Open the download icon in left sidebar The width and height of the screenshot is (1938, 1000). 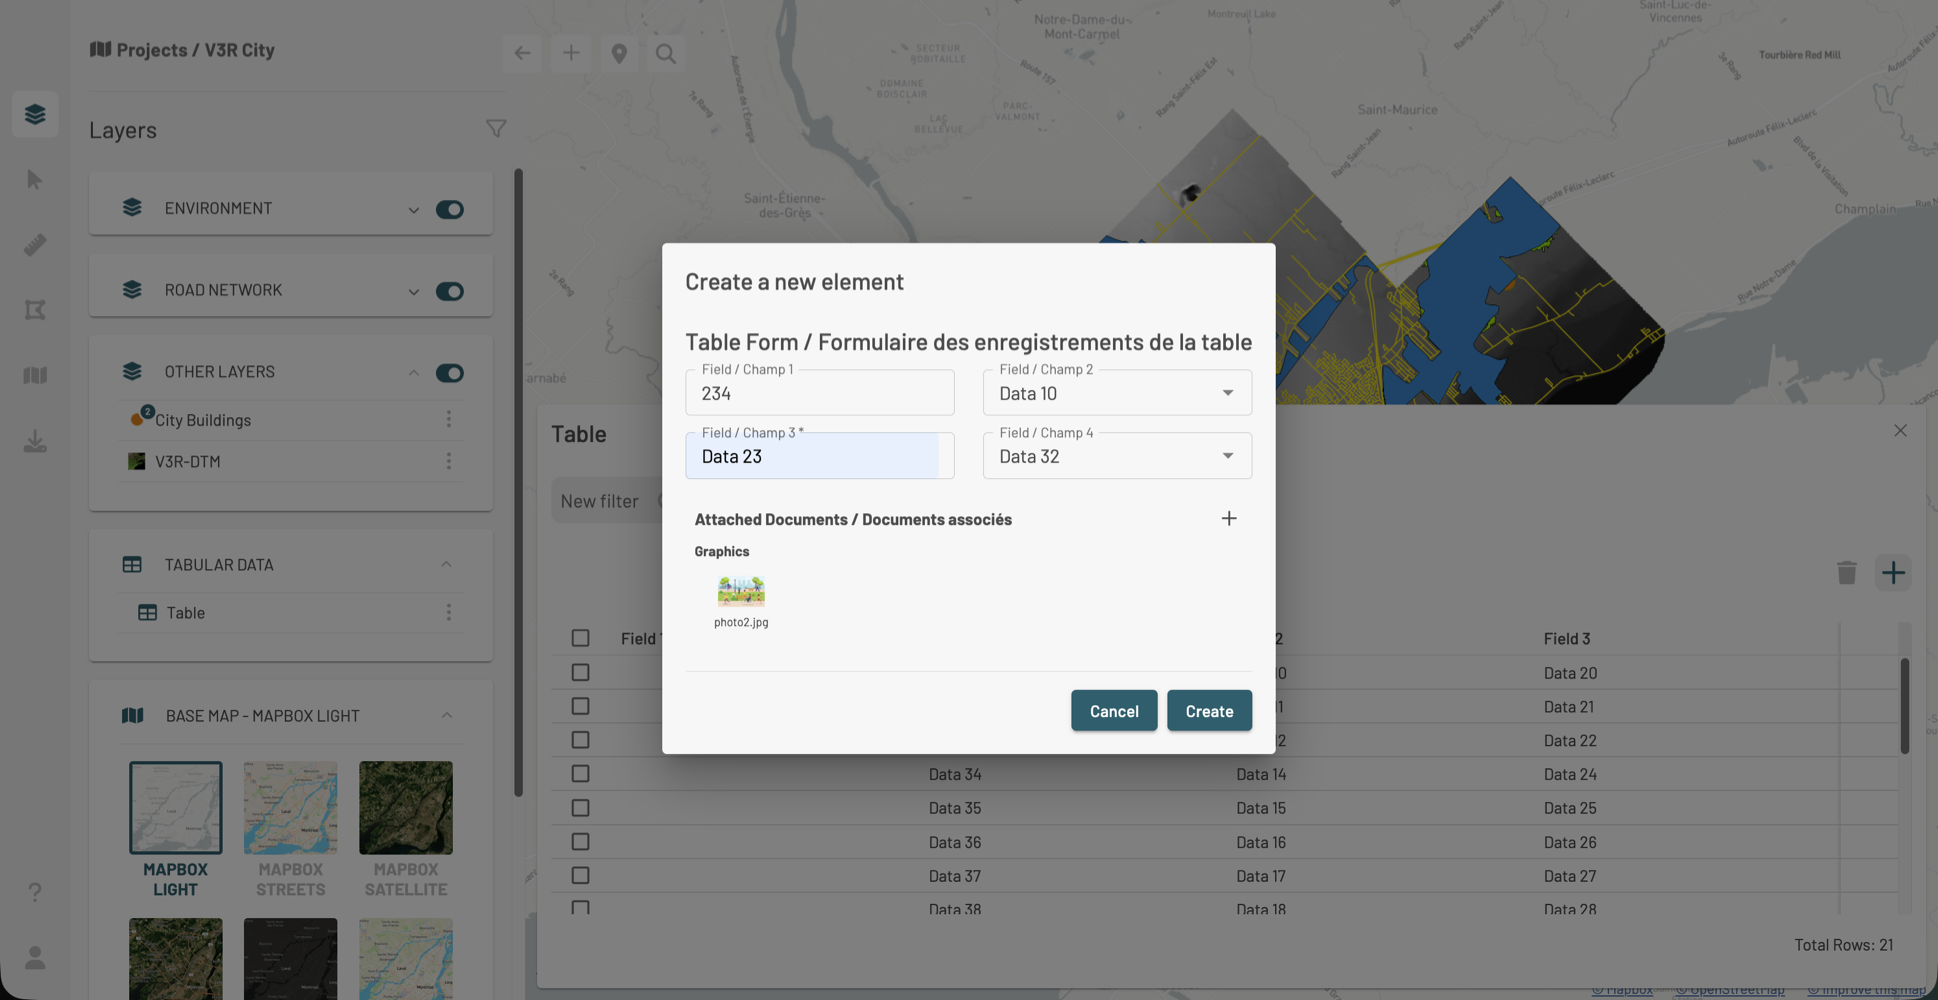(x=35, y=441)
